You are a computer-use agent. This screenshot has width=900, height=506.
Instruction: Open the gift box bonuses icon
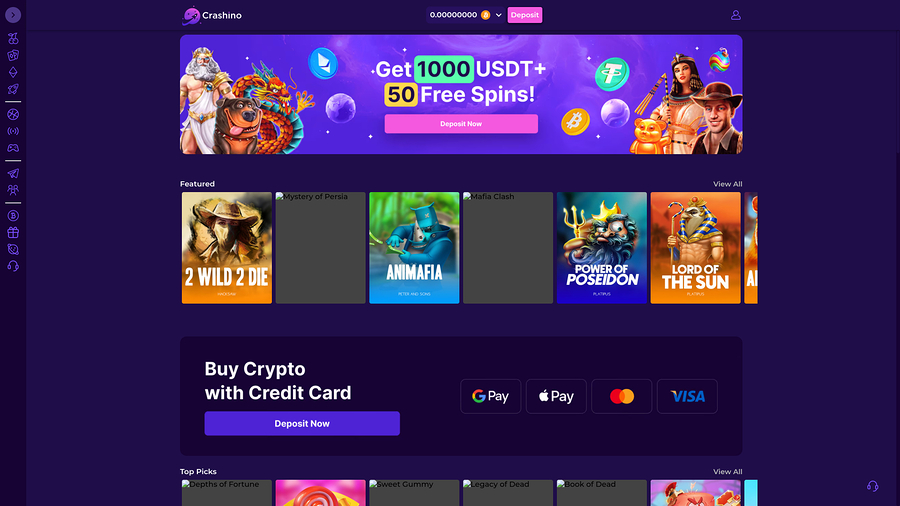click(x=13, y=232)
